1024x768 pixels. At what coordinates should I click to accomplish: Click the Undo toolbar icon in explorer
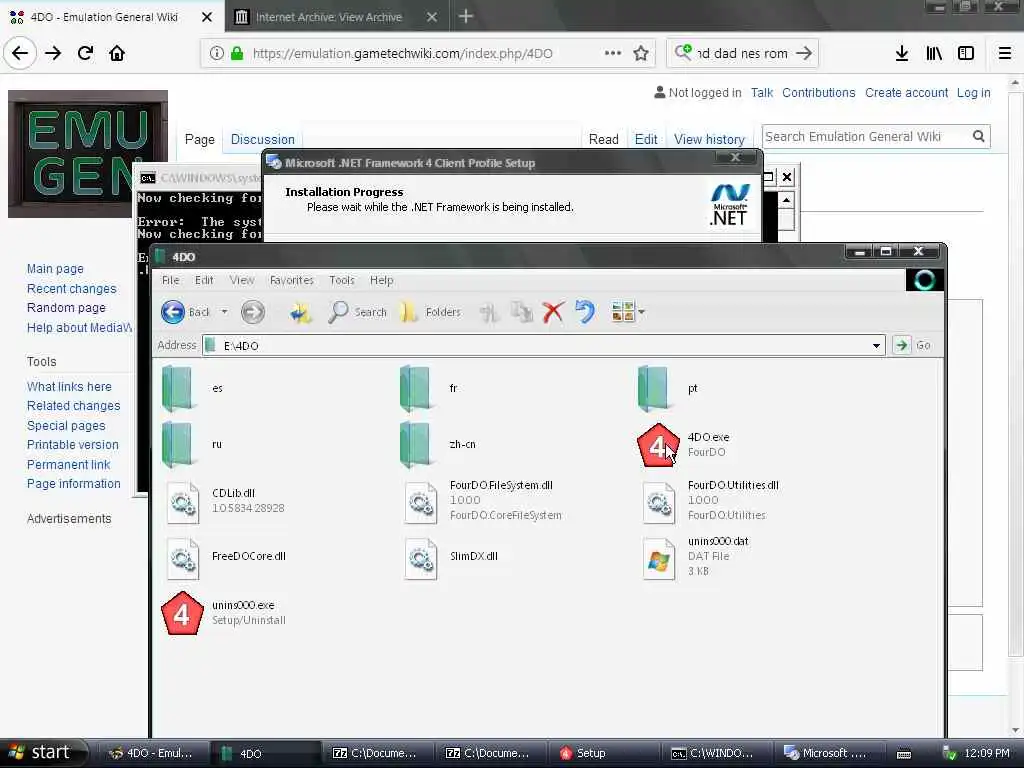(x=585, y=312)
